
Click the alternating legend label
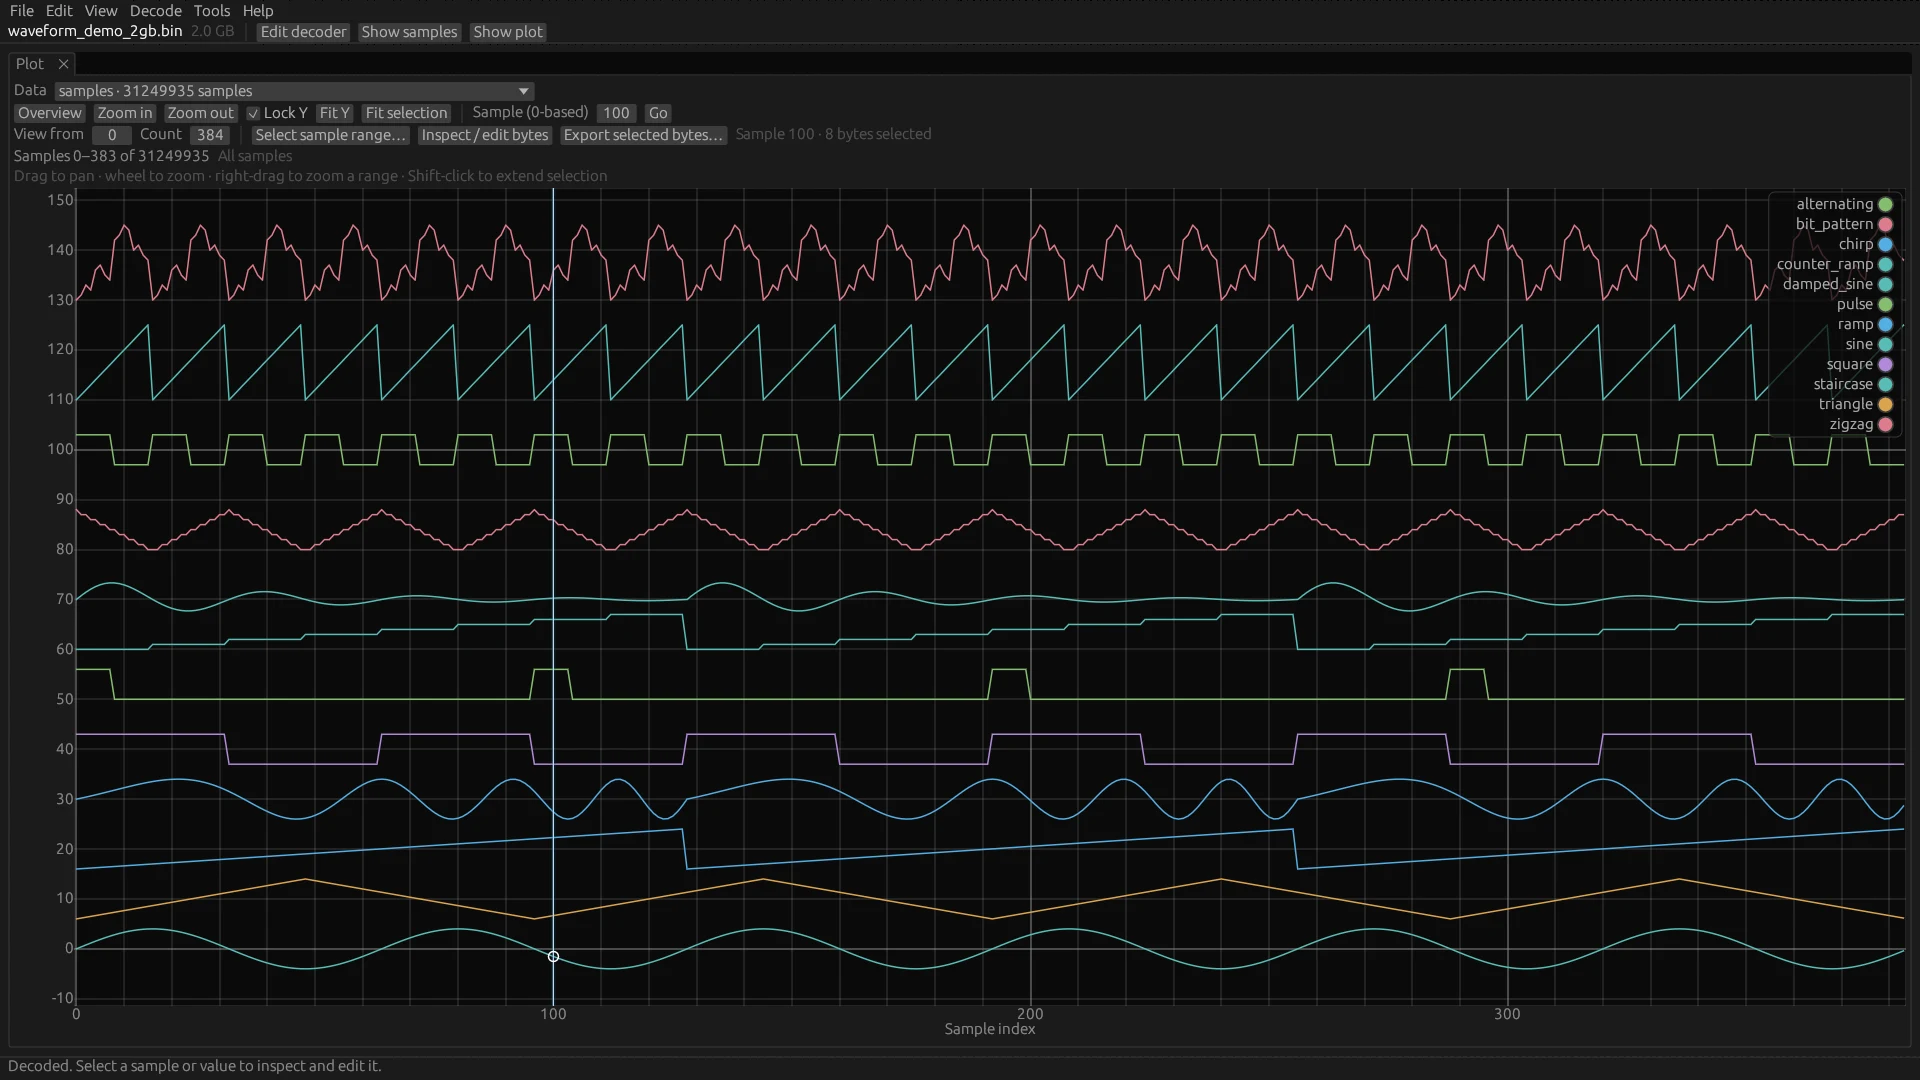[1834, 204]
